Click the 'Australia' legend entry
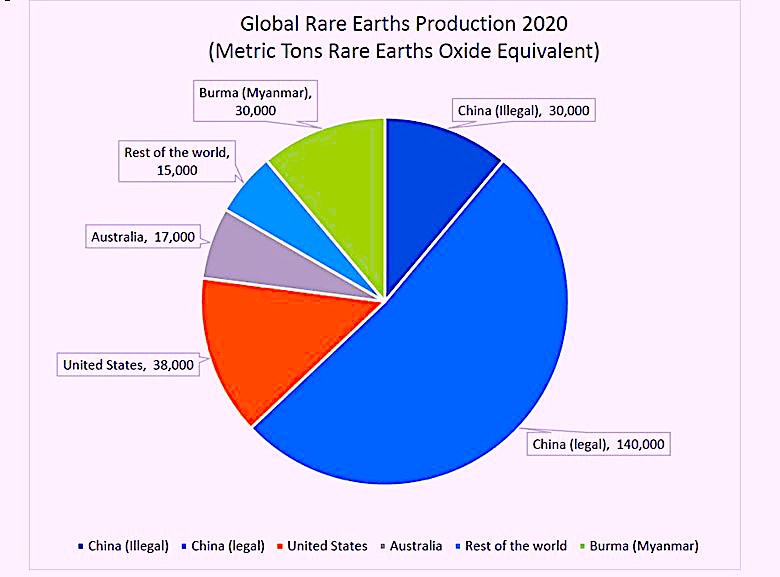 [411, 546]
